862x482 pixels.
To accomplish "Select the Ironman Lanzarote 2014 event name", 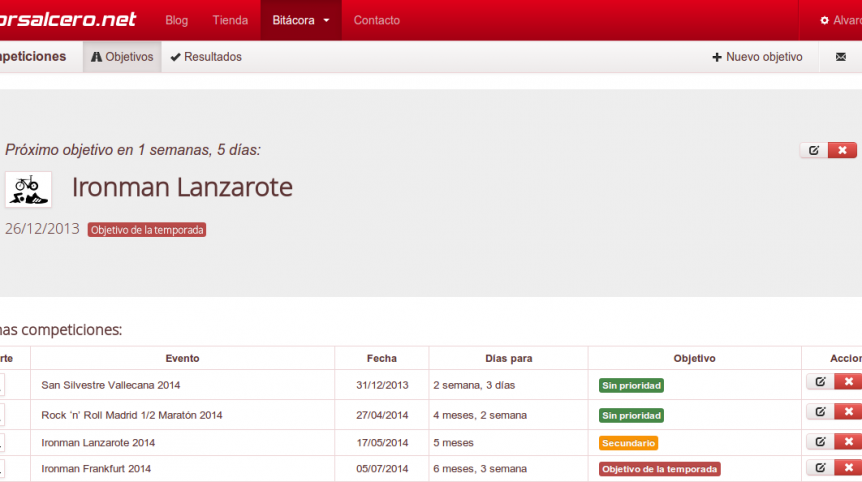I will pos(98,442).
